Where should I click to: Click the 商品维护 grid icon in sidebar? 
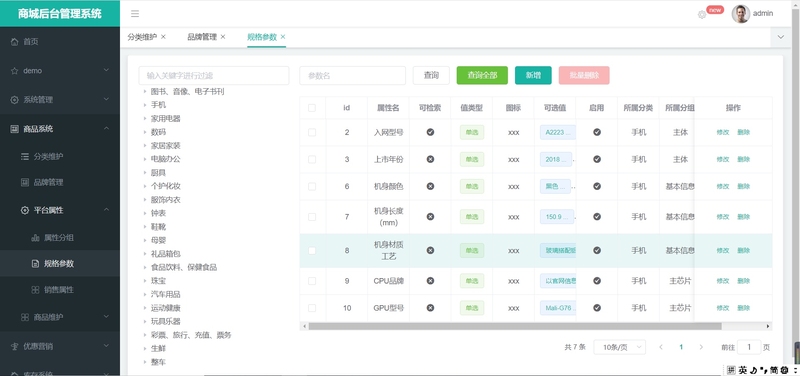24,317
